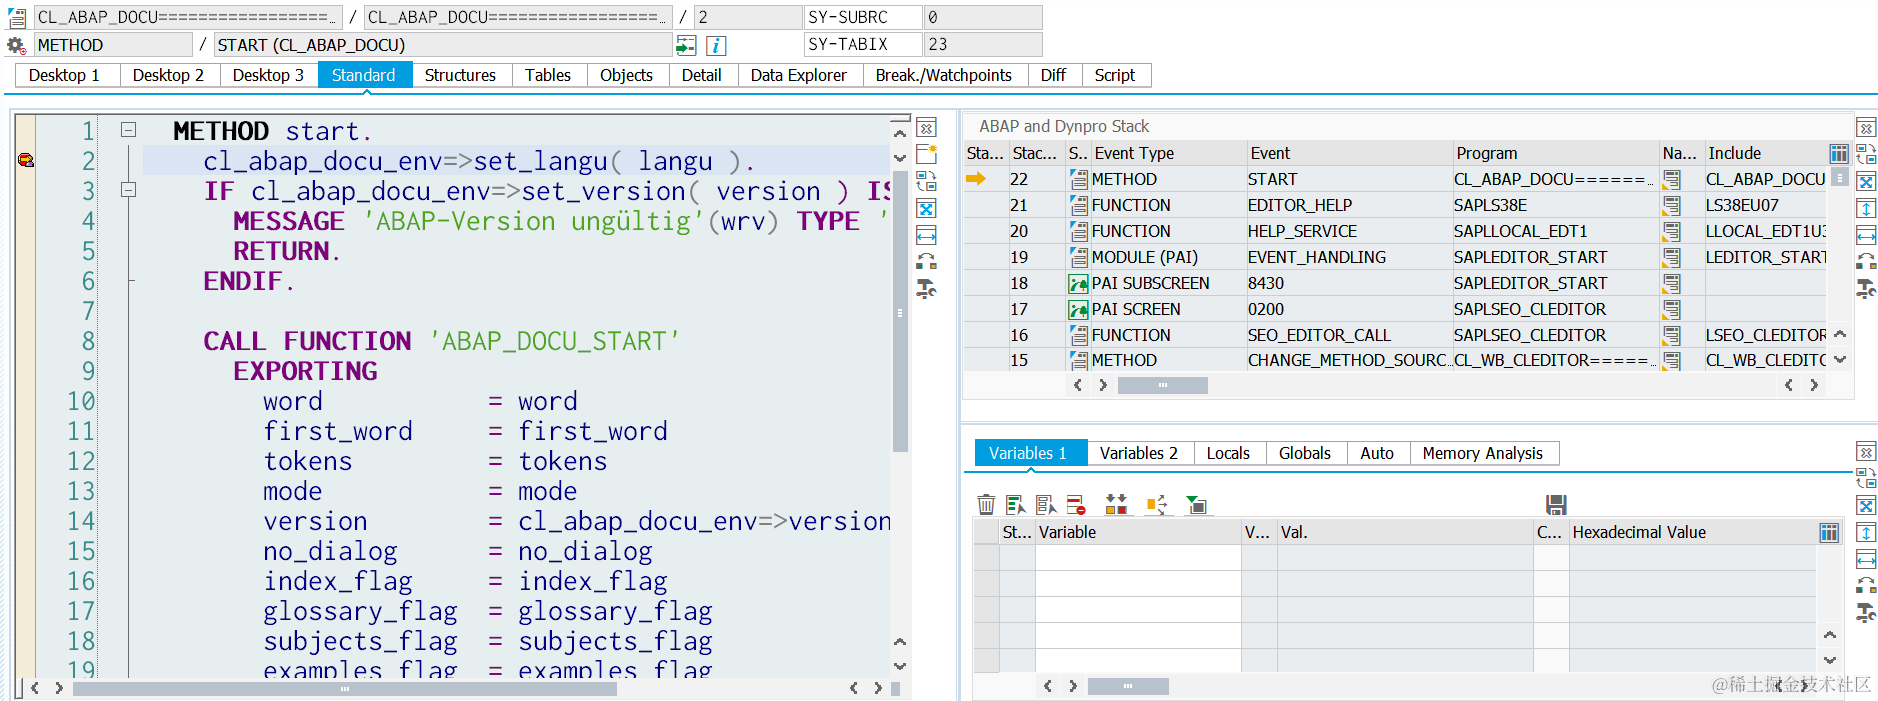Switch to the Desktop 1 tab
The image size is (1878, 701).
pos(64,75)
